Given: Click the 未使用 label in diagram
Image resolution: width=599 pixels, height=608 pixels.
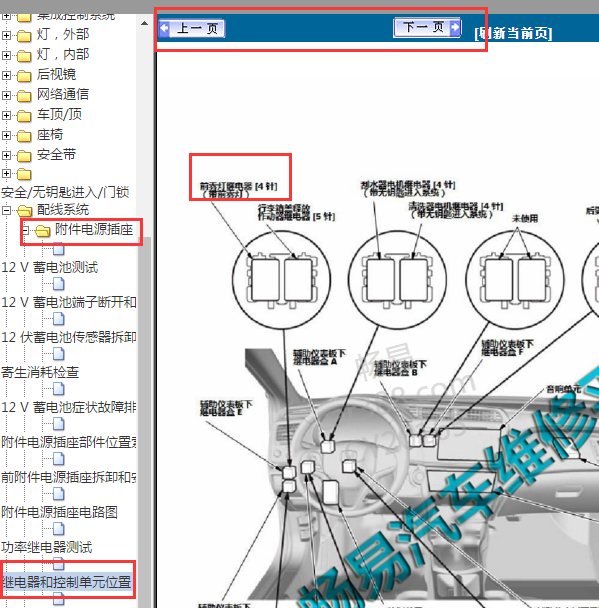Looking at the screenshot, I should tap(525, 218).
